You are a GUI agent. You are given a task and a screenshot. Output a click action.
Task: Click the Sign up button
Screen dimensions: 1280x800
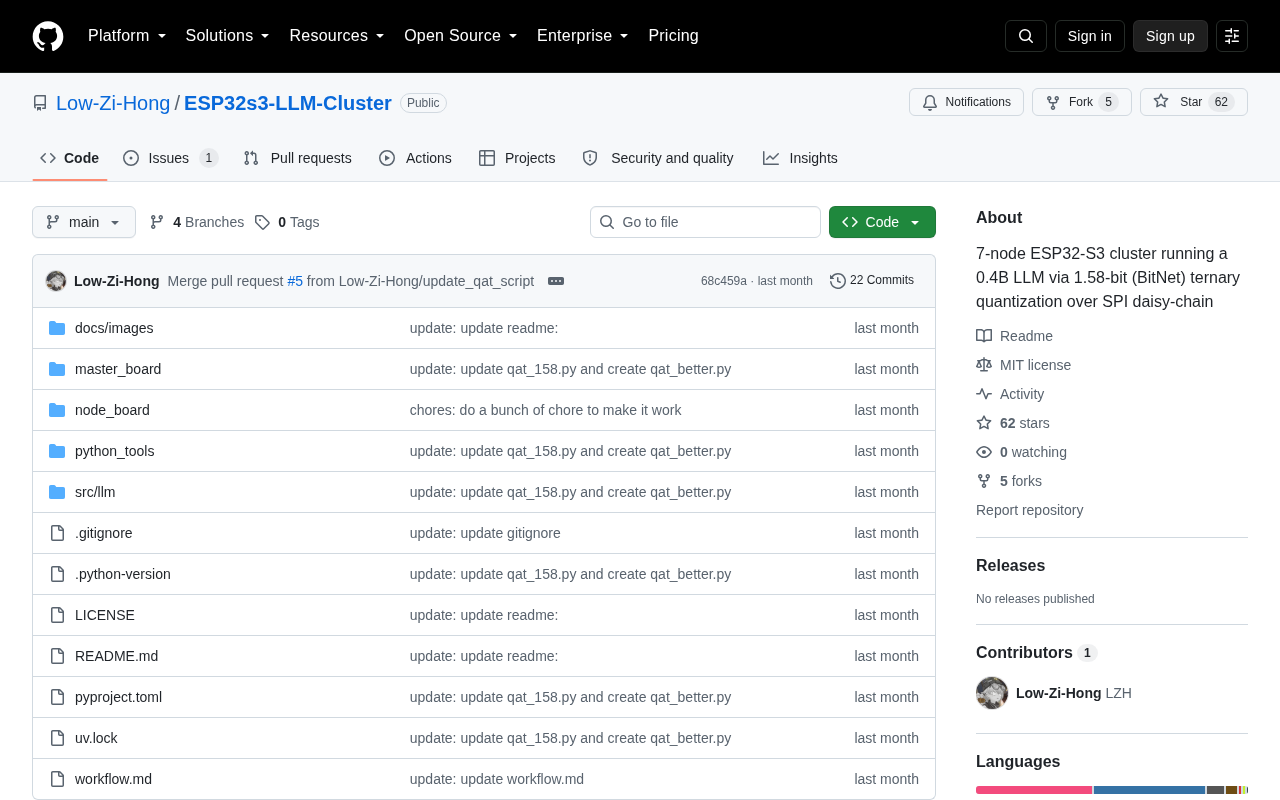1170,36
